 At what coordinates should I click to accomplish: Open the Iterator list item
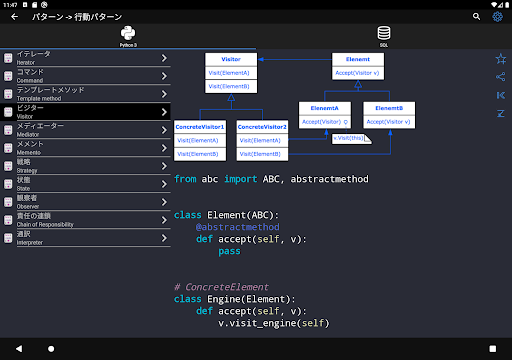(x=85, y=58)
